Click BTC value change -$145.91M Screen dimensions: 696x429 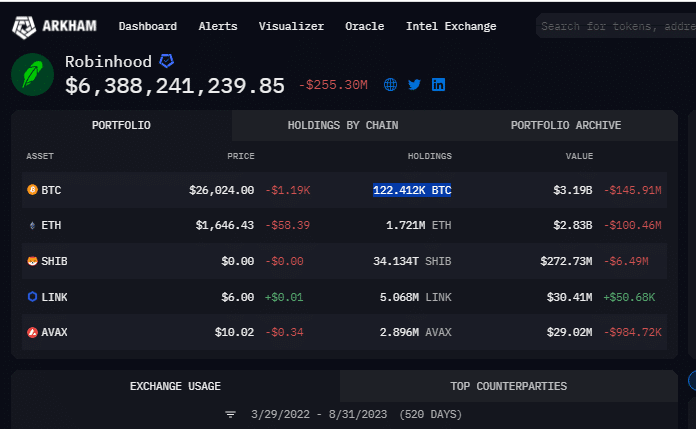[633, 190]
